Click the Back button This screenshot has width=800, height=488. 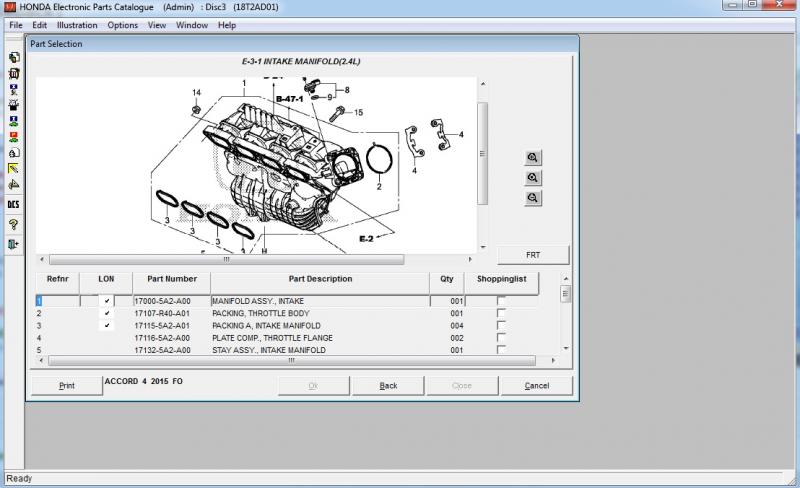coord(388,385)
